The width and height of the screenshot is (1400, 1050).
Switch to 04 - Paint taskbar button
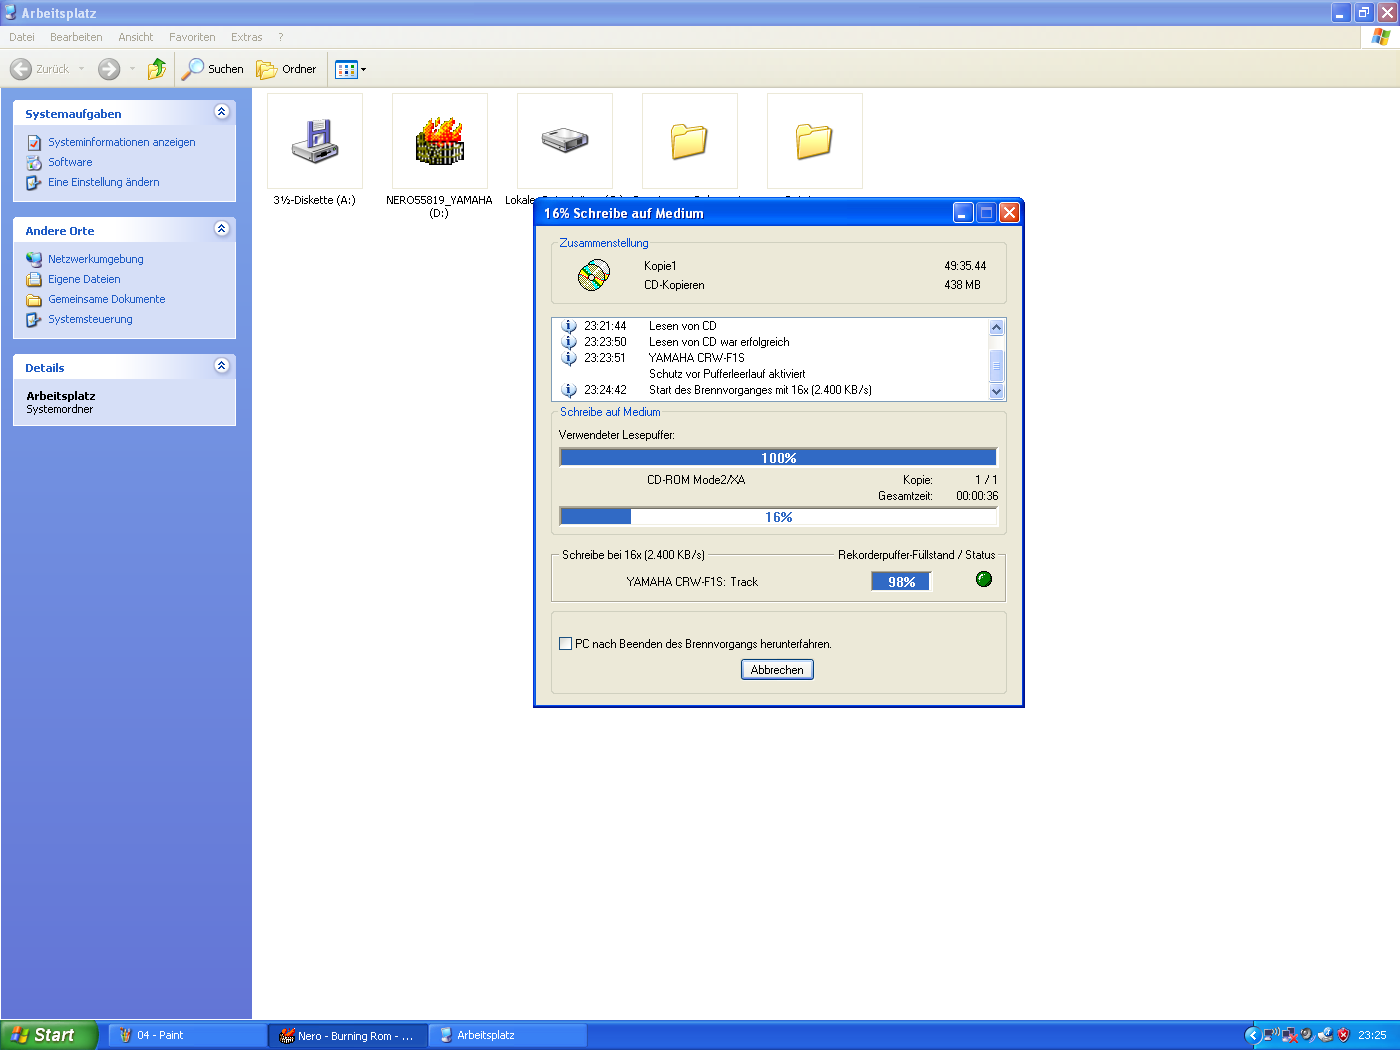[x=187, y=1035]
